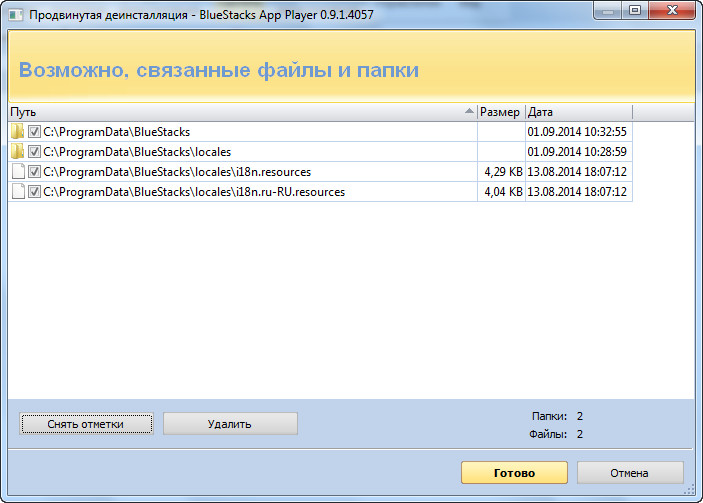Sort list by the Путь column header
This screenshot has height=503, width=703.
click(200, 112)
